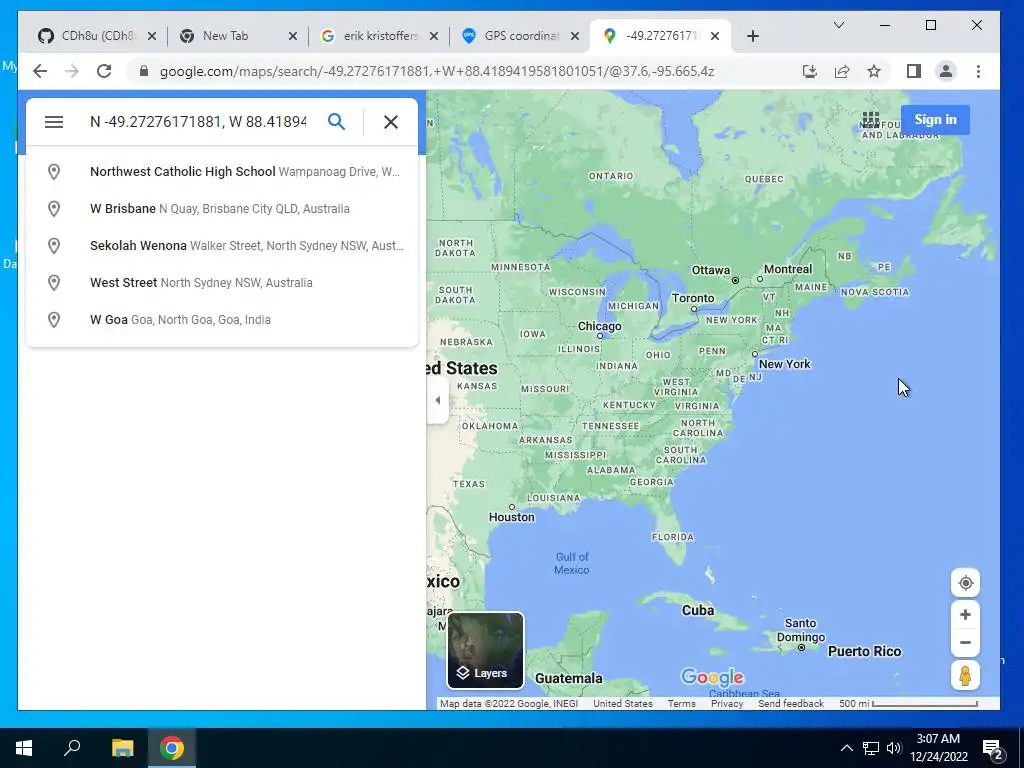Pick the W Goa suggestion
The height and width of the screenshot is (768, 1024).
click(x=222, y=320)
